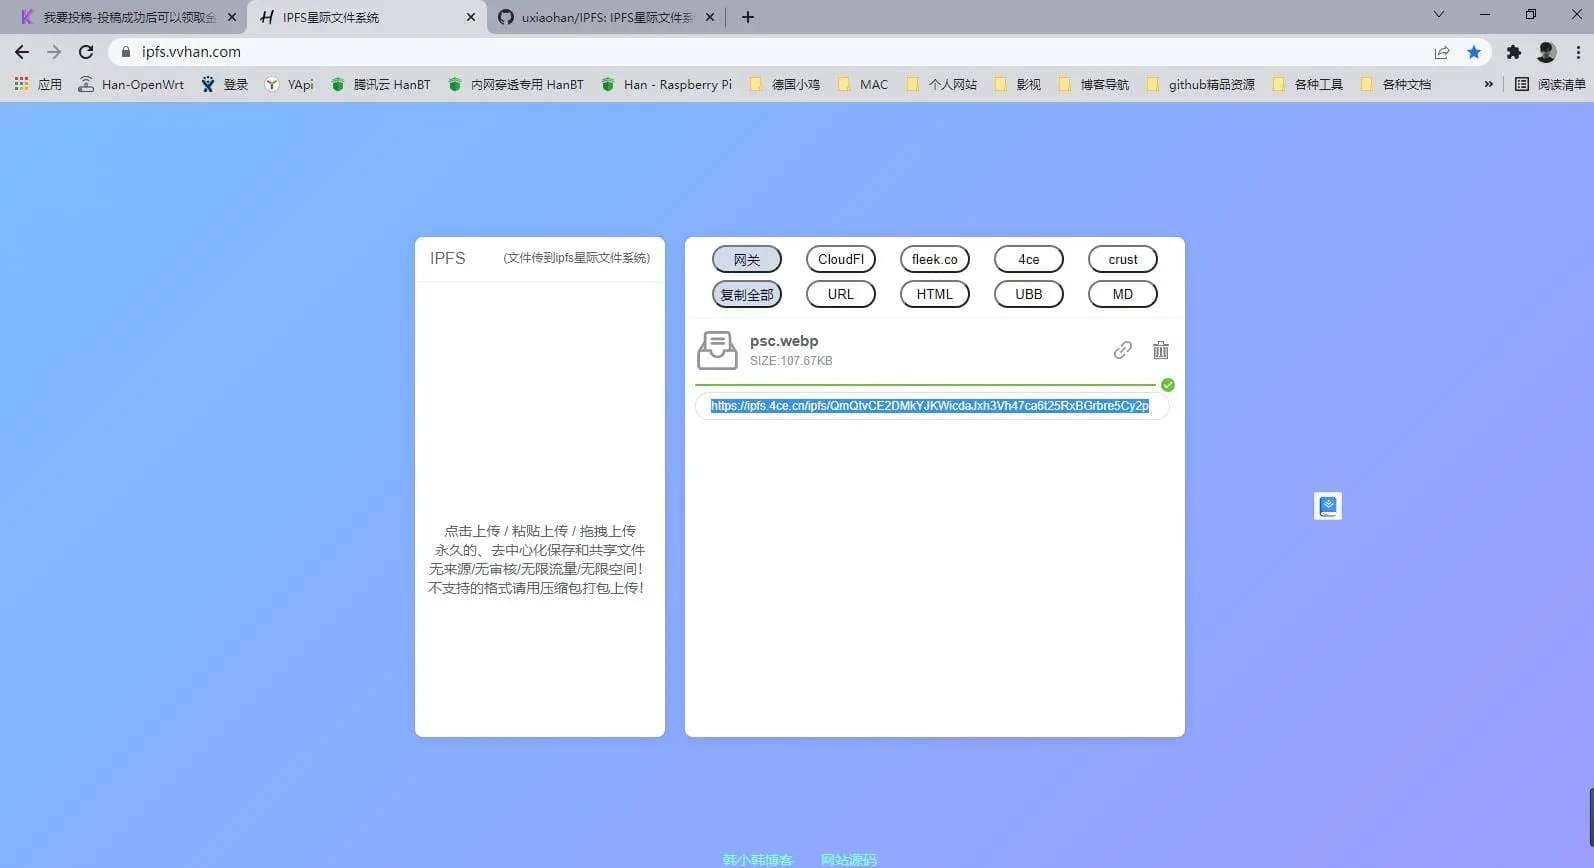This screenshot has width=1594, height=868.
Task: Open the Chrome profile avatar
Action: pyautogui.click(x=1546, y=52)
